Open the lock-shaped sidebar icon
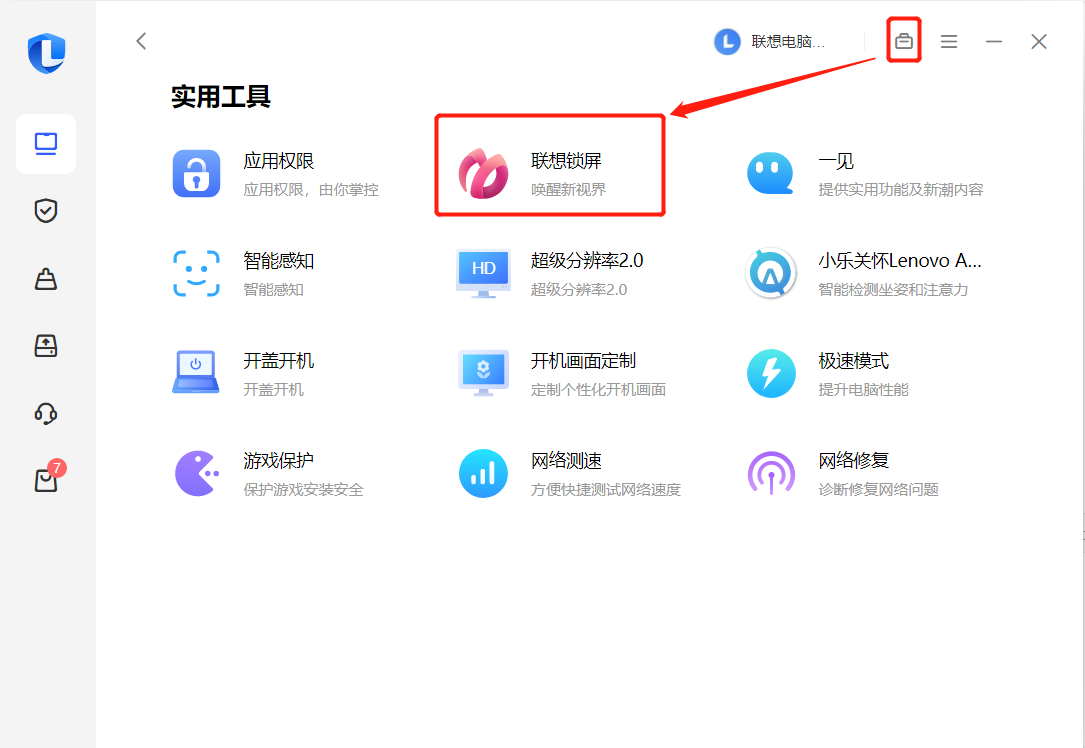1085x748 pixels. click(x=46, y=278)
